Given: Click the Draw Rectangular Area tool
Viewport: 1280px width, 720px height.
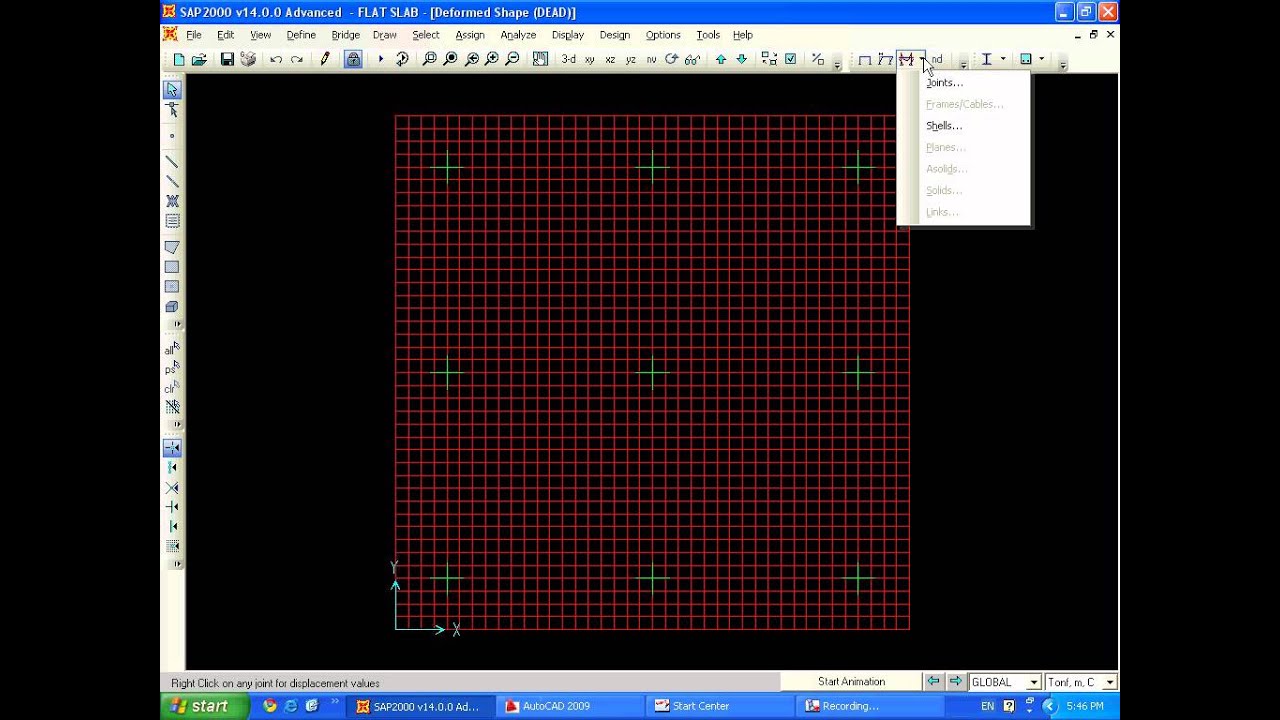Looking at the screenshot, I should [172, 267].
